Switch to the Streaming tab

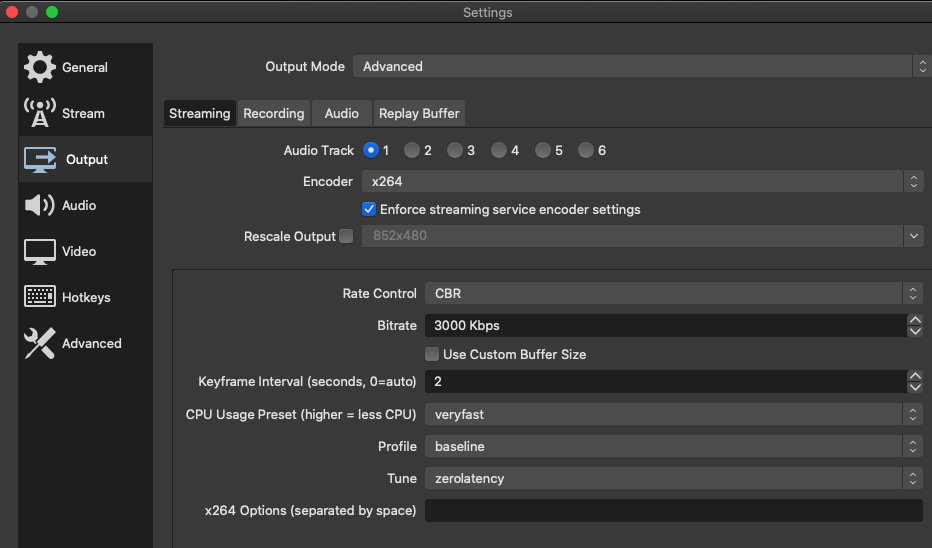point(200,114)
